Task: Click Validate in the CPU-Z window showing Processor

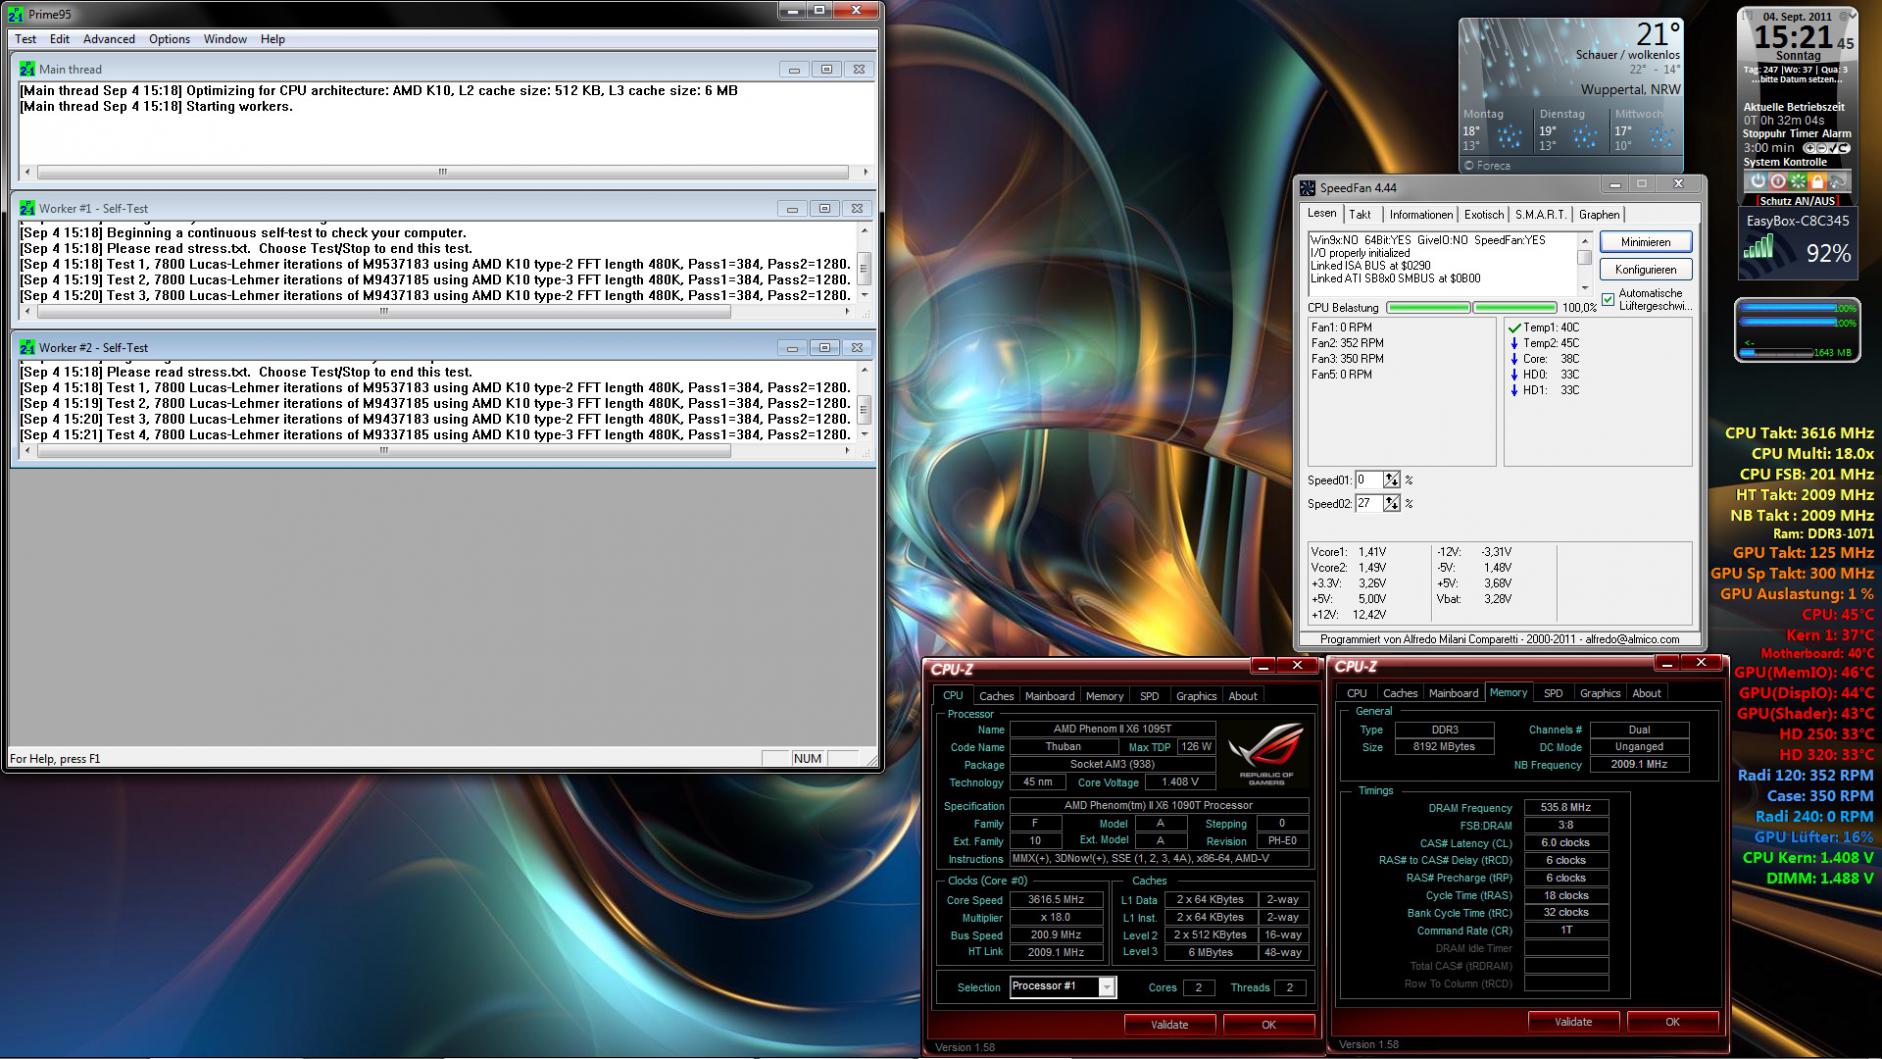Action: (1169, 1025)
